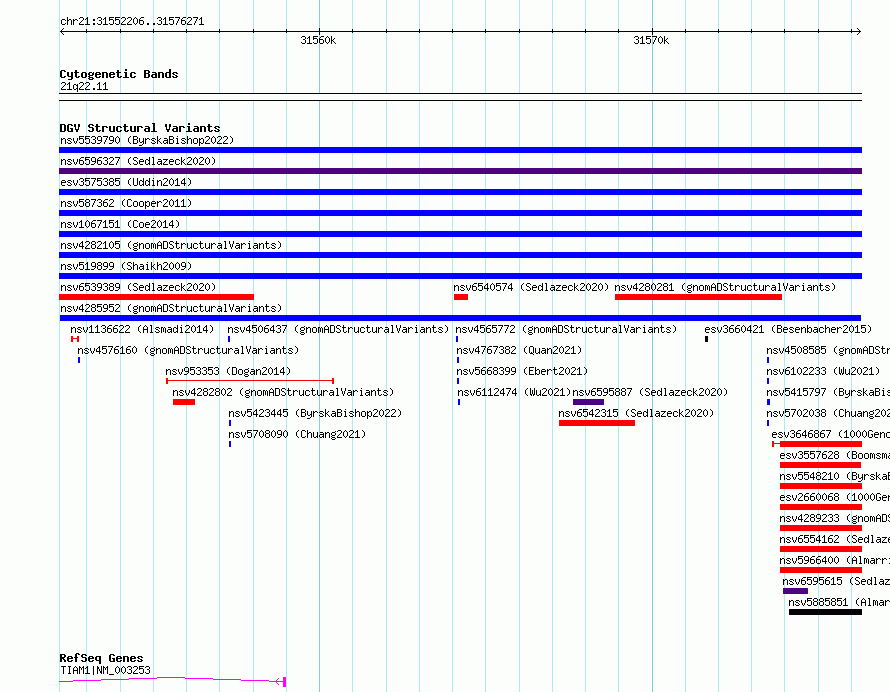Click the 31560k ruler label
890x692 pixels.
tap(318, 40)
